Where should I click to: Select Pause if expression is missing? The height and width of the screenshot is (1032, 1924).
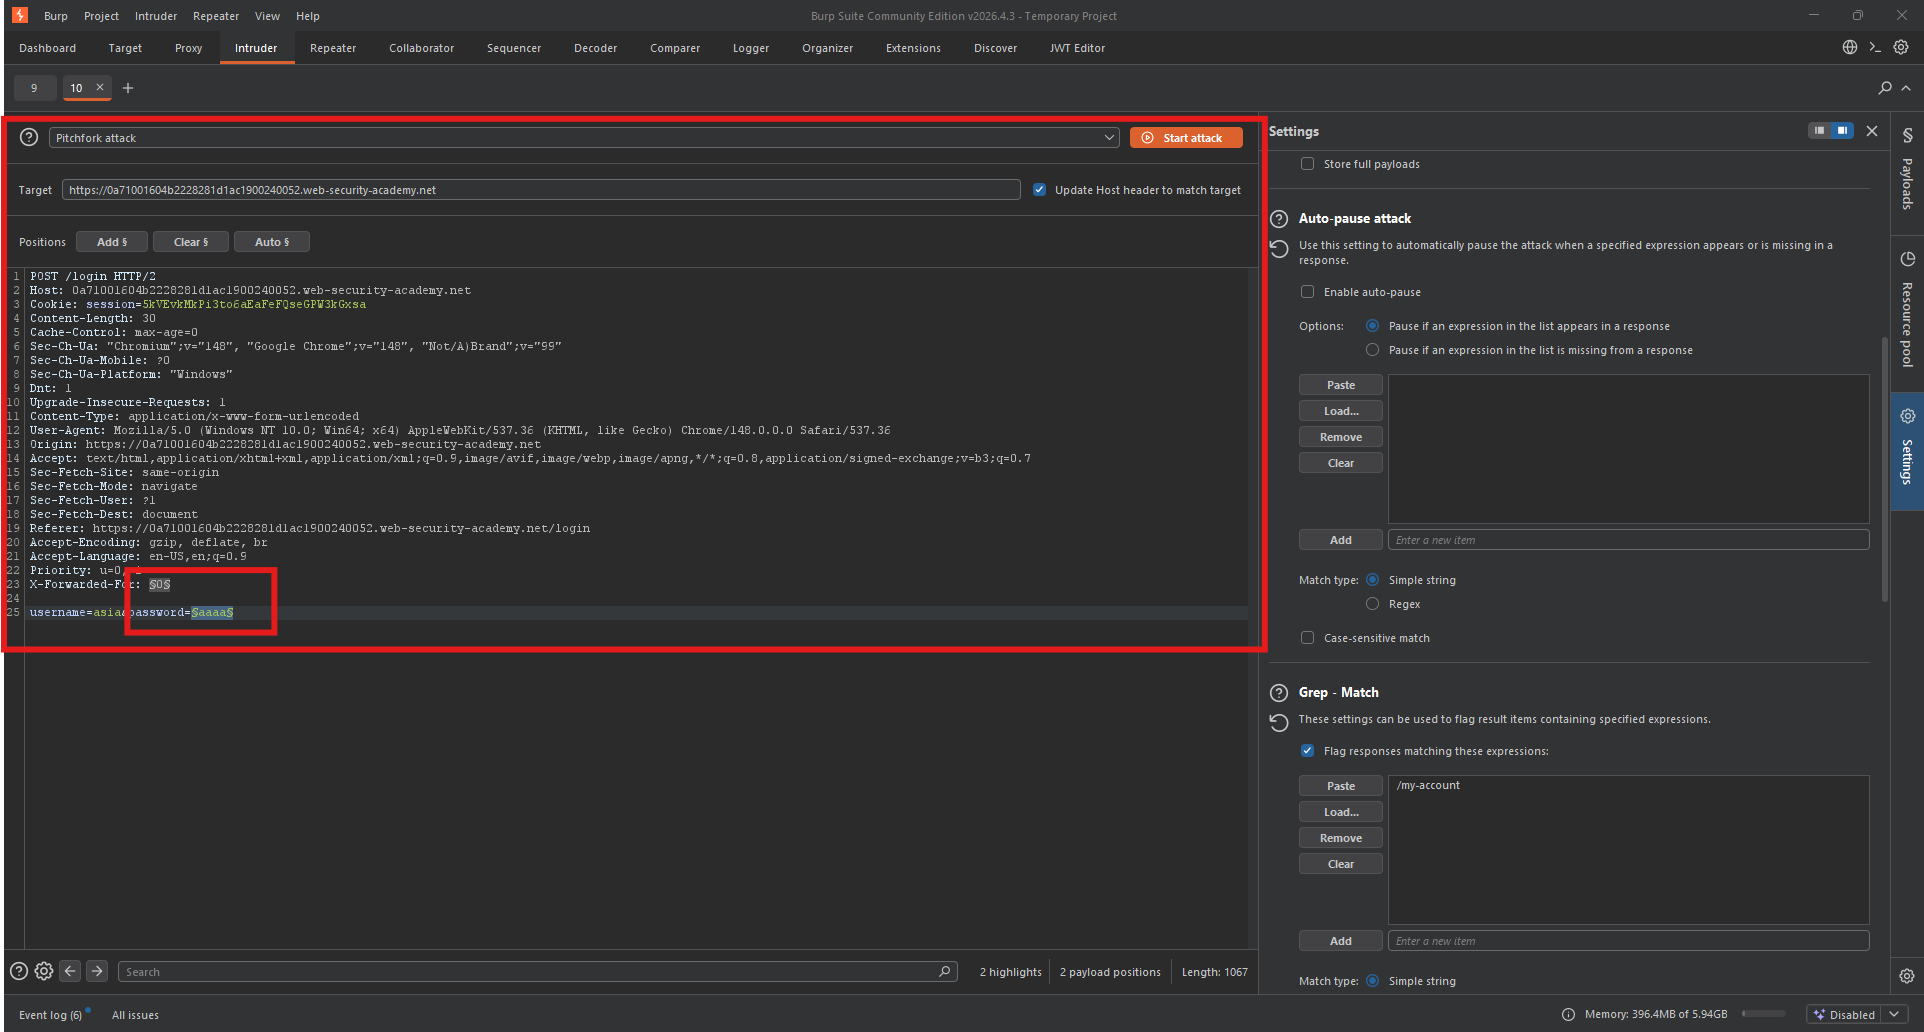point(1373,350)
